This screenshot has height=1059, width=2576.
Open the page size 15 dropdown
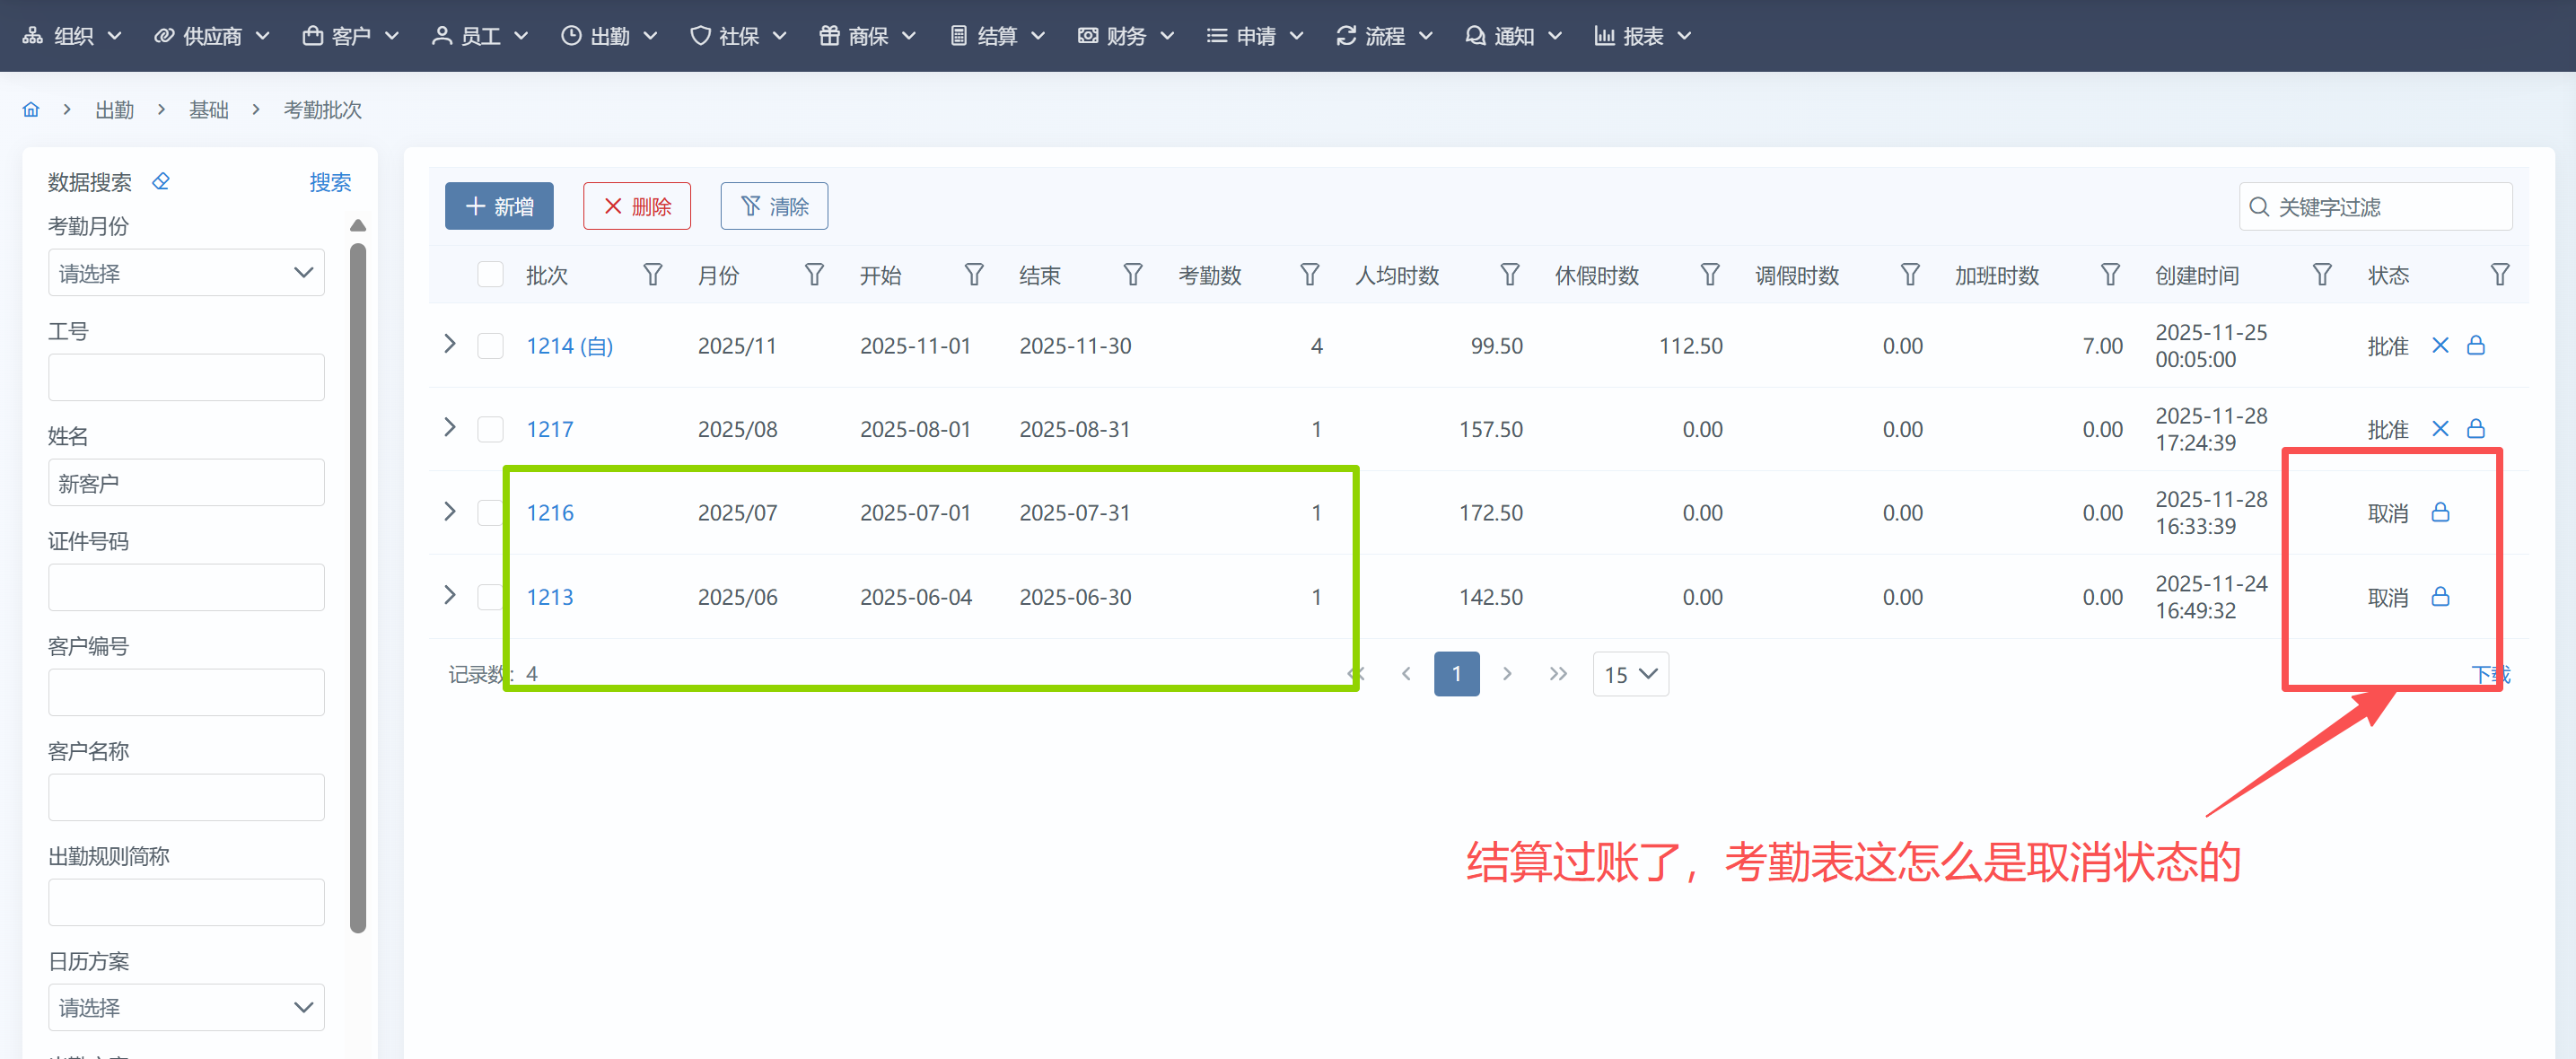coord(1630,674)
